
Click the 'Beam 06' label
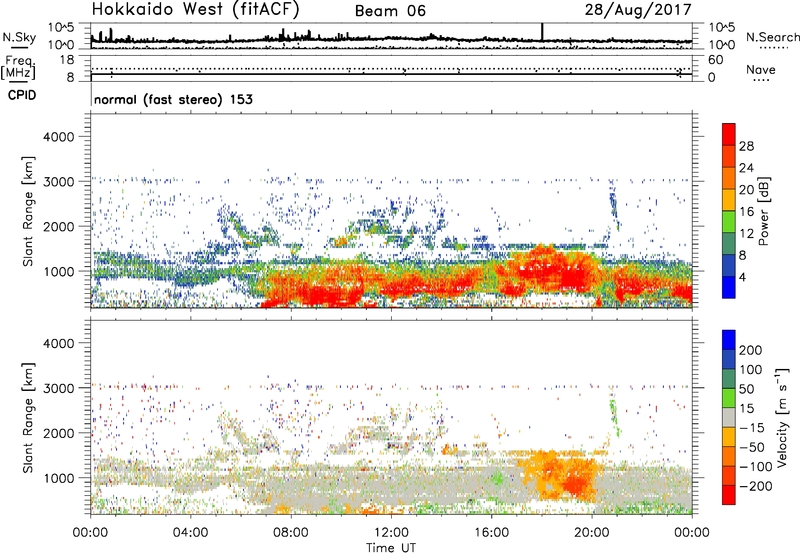390,11
